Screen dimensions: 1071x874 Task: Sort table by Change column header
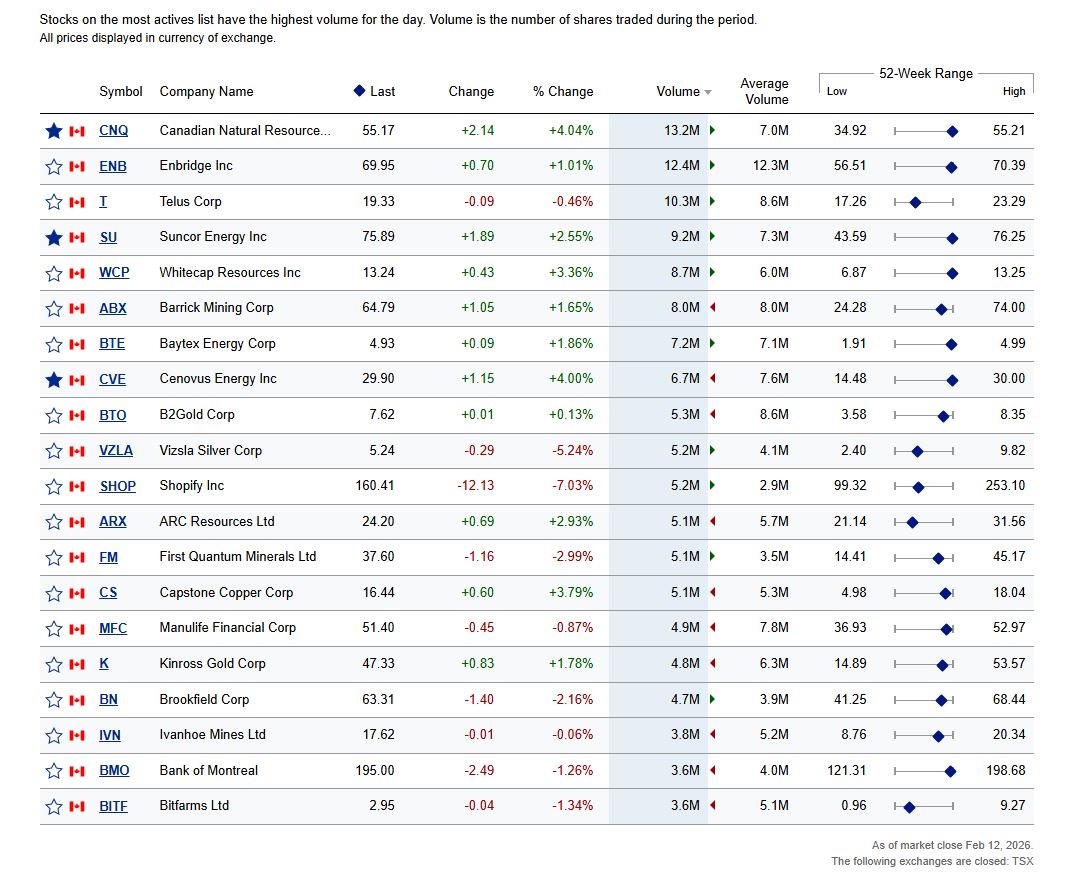click(x=471, y=91)
